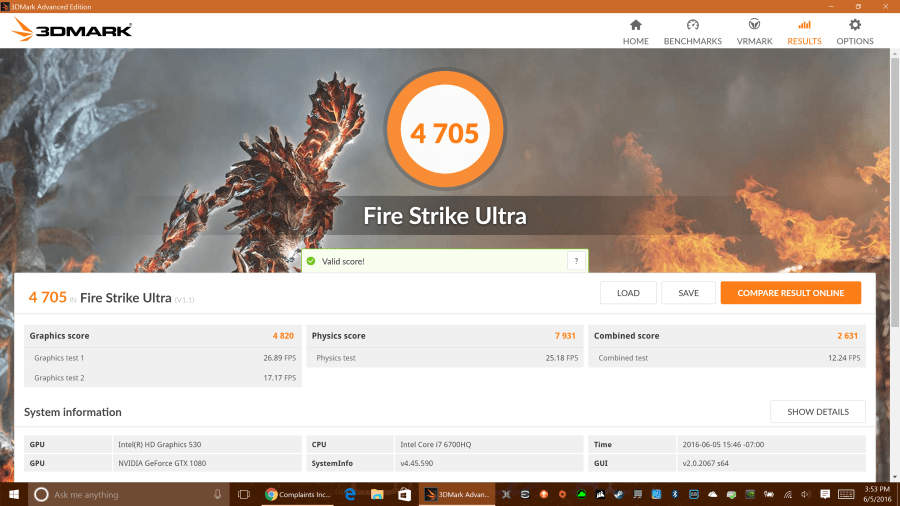The height and width of the screenshot is (506, 900).
Task: Save the benchmark result
Action: 688,293
